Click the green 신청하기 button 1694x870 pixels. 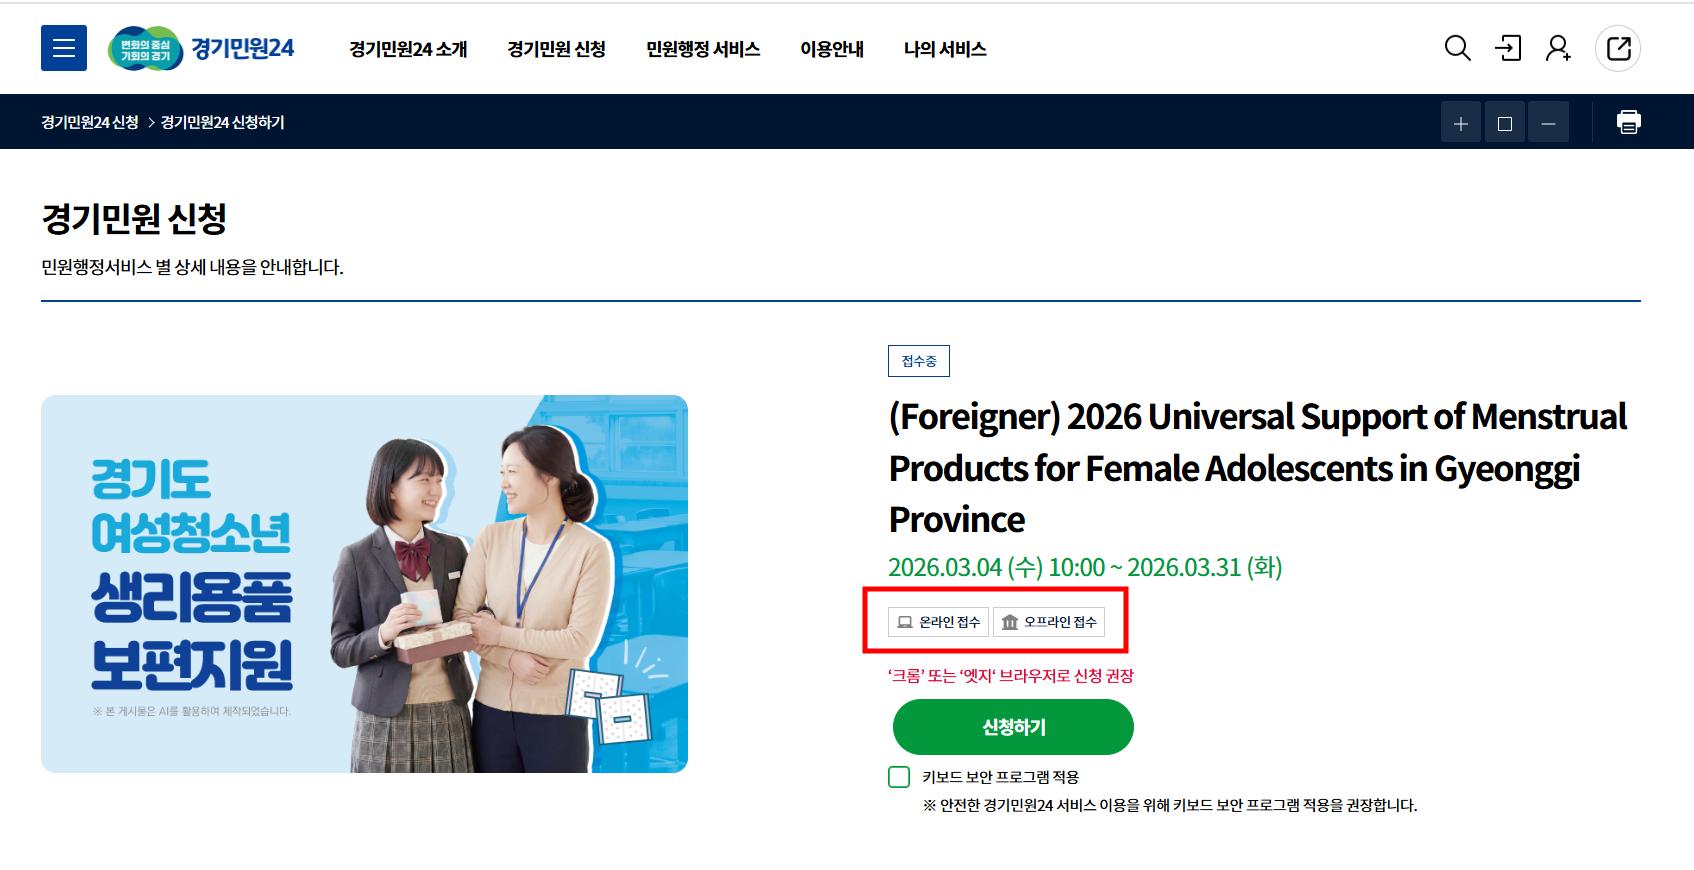click(x=1013, y=727)
